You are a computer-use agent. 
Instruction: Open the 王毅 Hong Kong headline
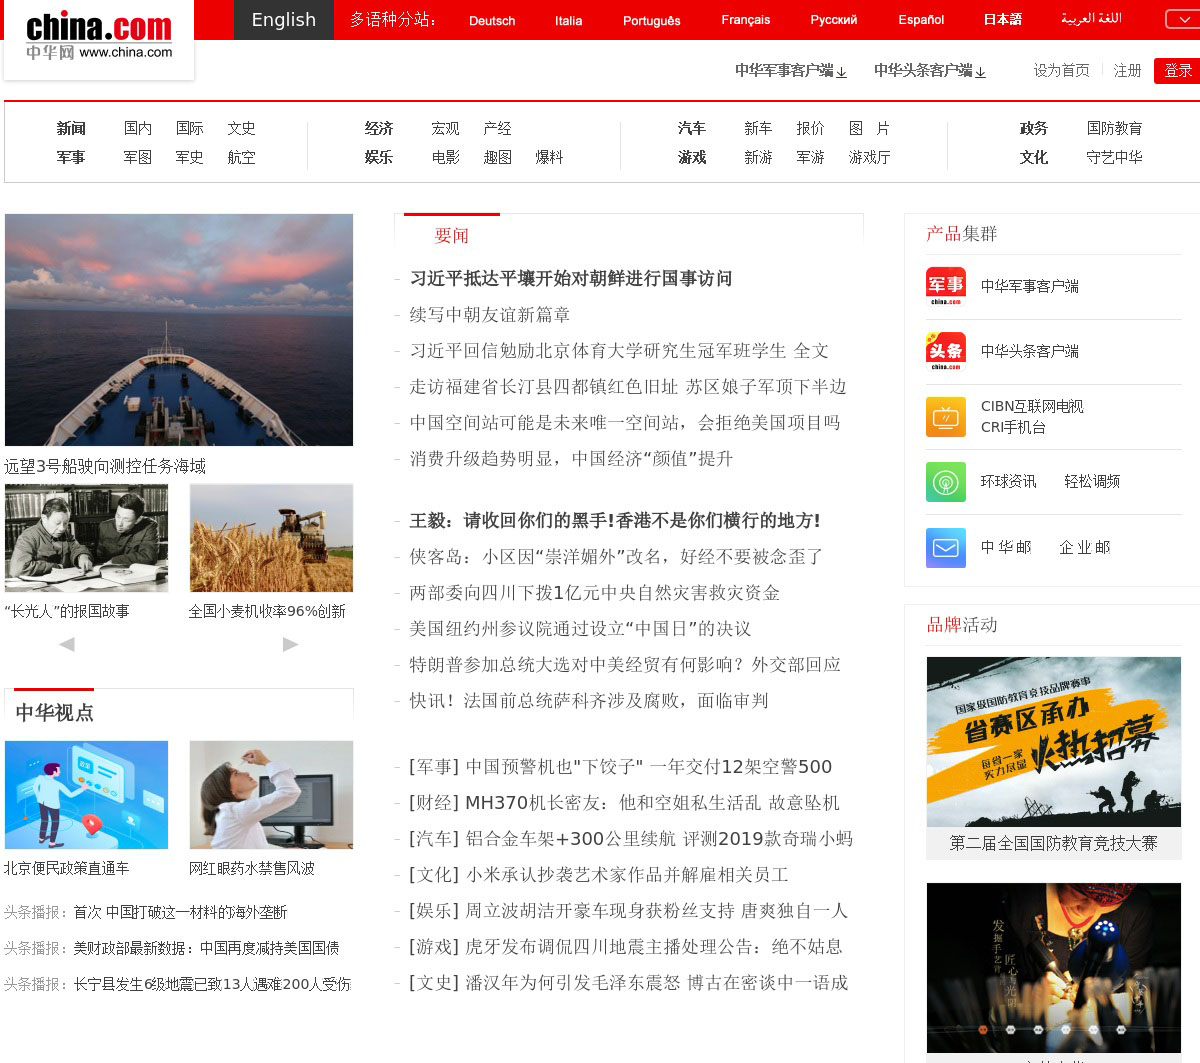coord(614,520)
